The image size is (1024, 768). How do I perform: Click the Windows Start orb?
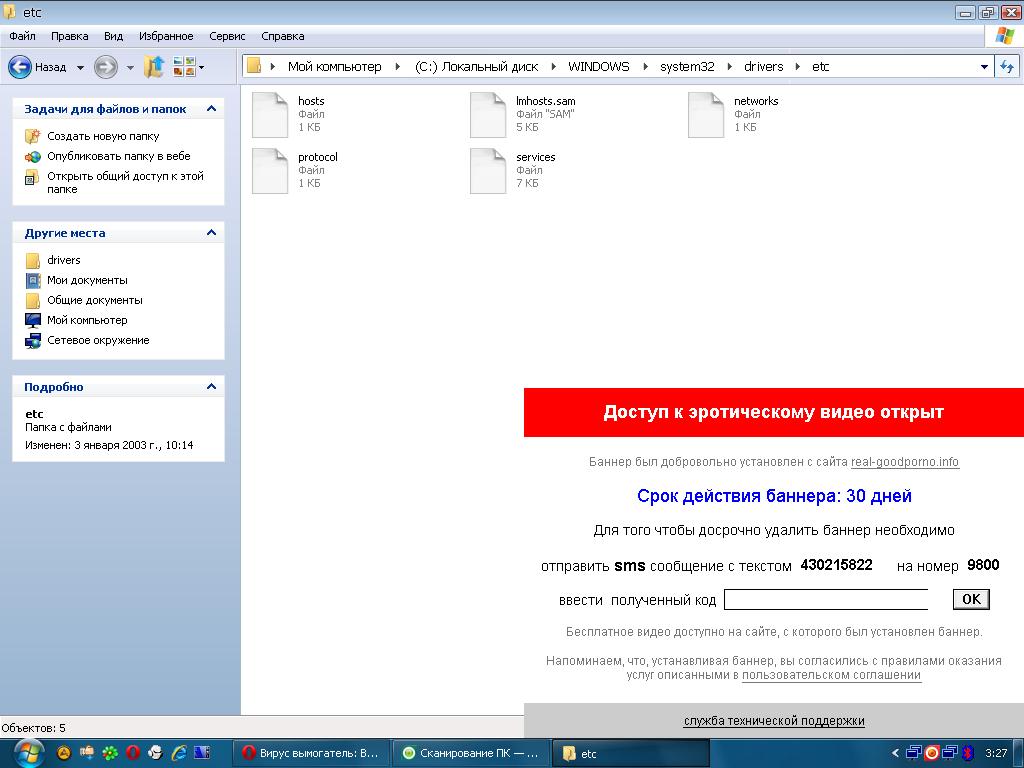coord(28,753)
